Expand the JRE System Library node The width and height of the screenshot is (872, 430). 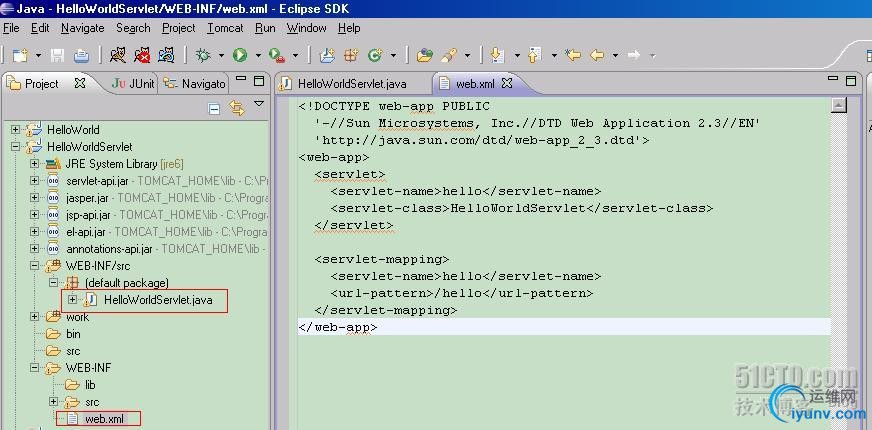coord(34,164)
